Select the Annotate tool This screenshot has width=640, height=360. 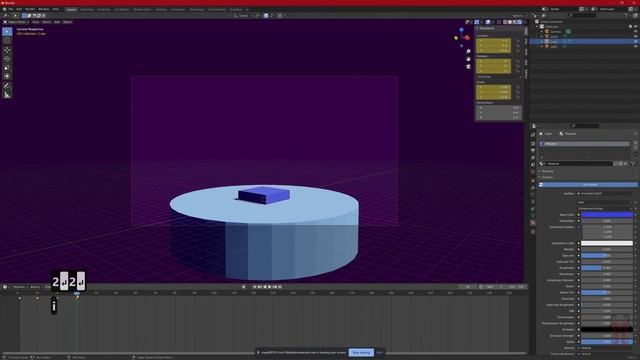[7, 86]
